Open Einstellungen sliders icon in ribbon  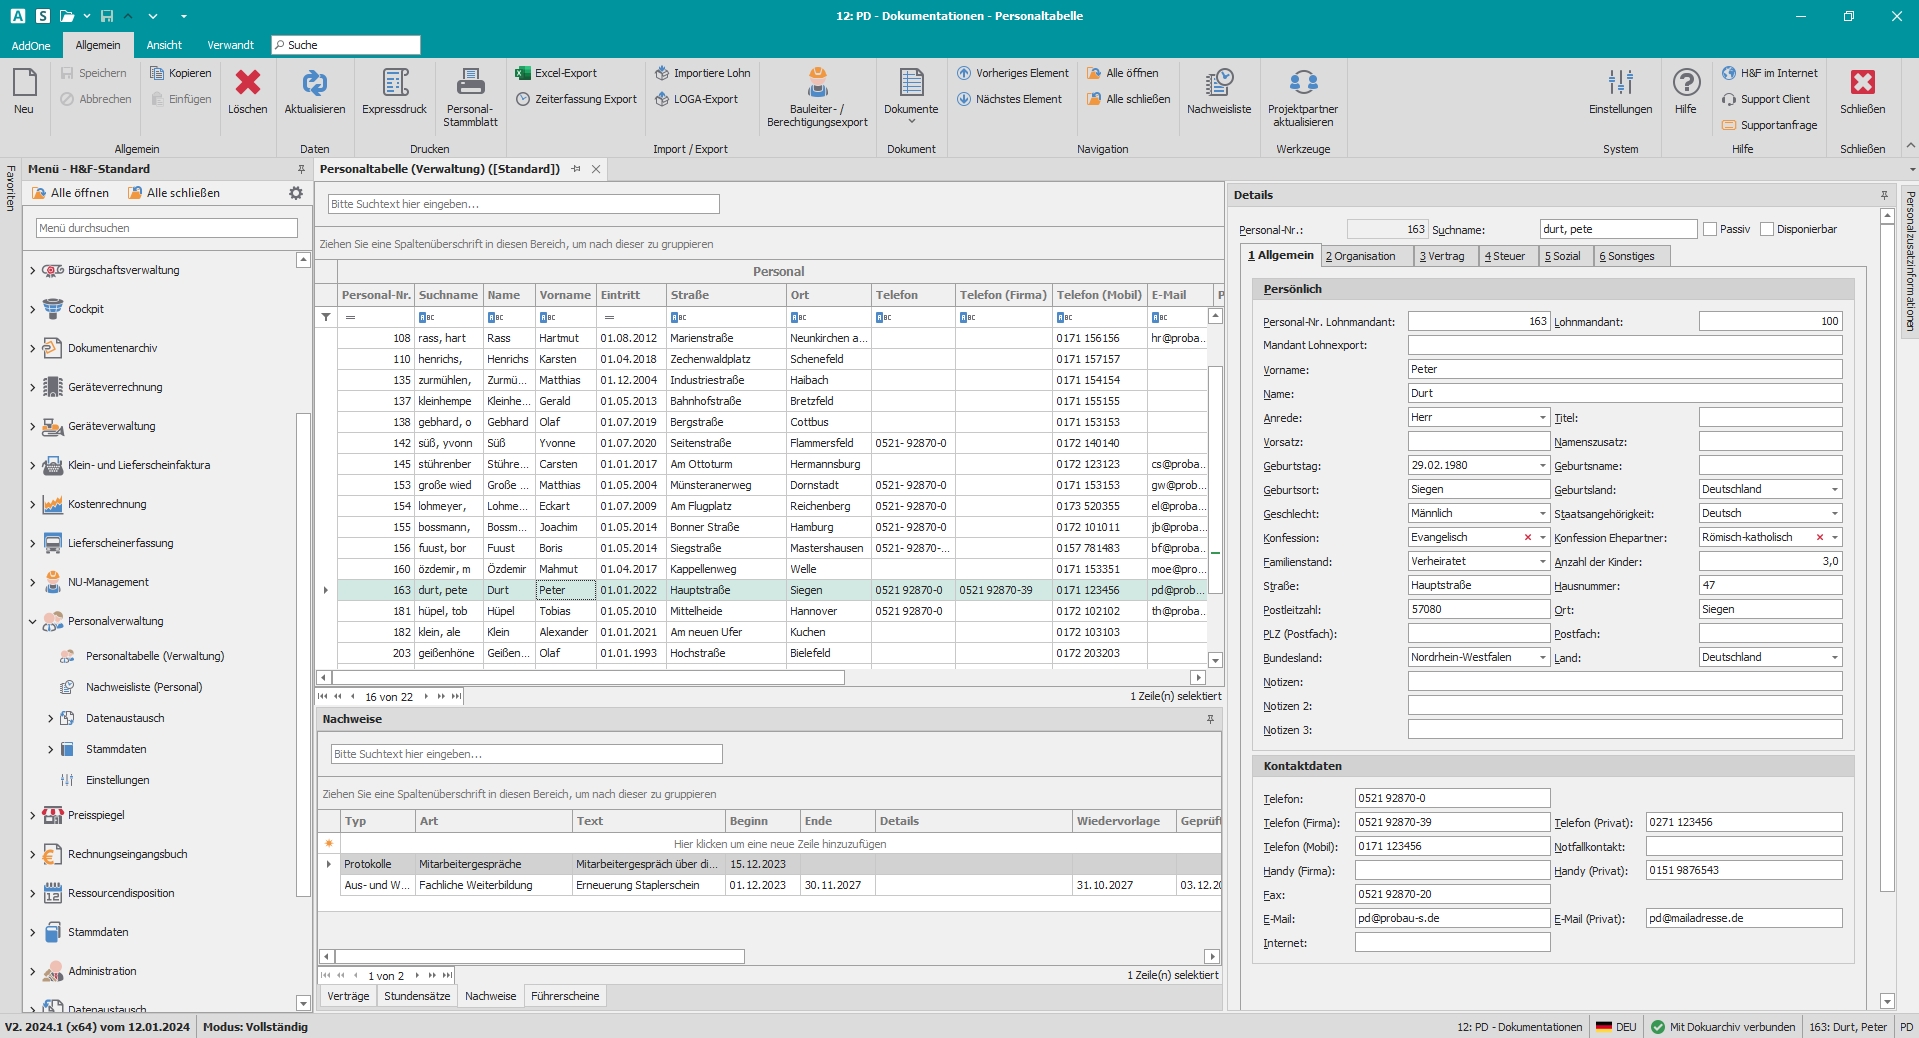[x=1620, y=83]
